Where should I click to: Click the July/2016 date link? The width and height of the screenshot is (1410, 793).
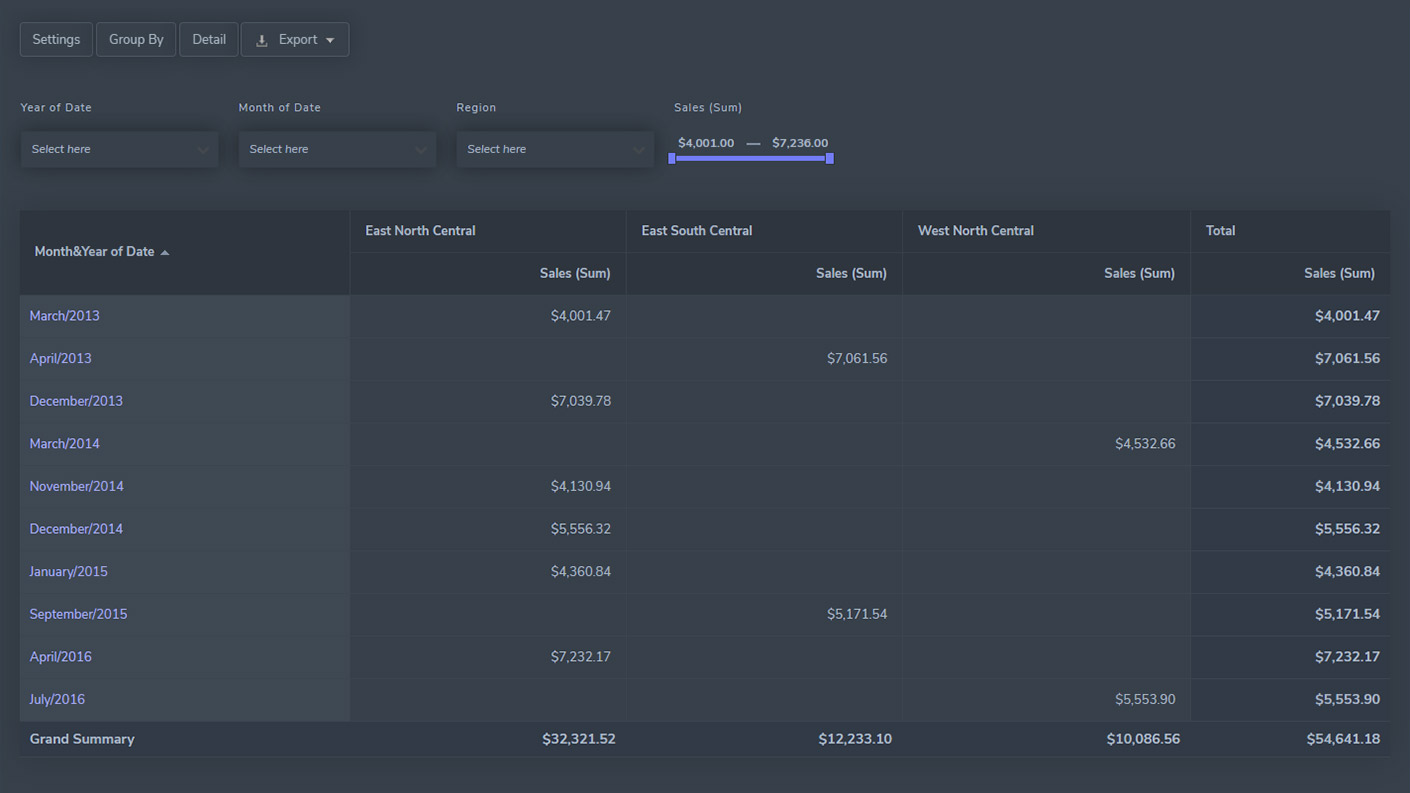tap(57, 700)
